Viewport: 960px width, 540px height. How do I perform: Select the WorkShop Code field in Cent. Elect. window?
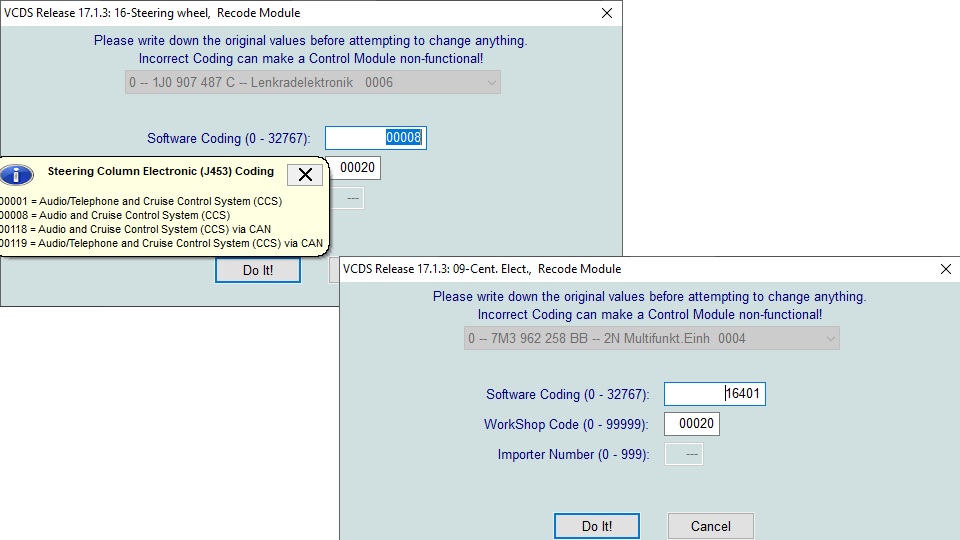coord(691,424)
